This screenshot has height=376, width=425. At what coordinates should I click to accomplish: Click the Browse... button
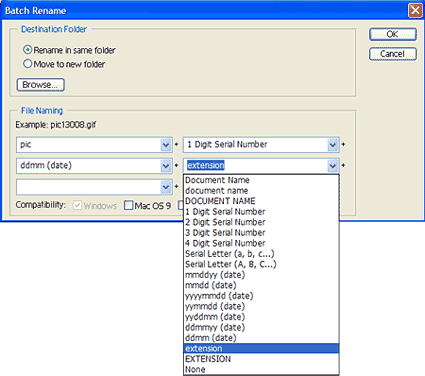pyautogui.click(x=40, y=85)
